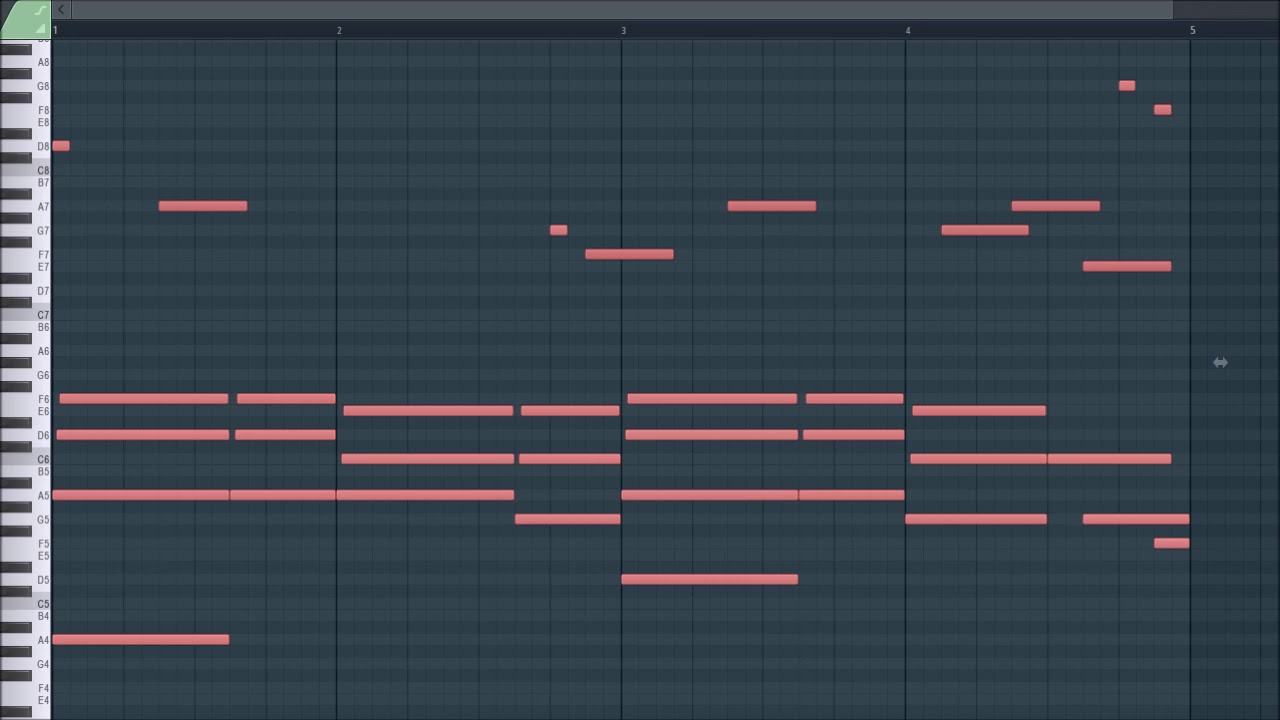Select the first C6 note in bar 2
This screenshot has height=720, width=1280.
click(428, 459)
